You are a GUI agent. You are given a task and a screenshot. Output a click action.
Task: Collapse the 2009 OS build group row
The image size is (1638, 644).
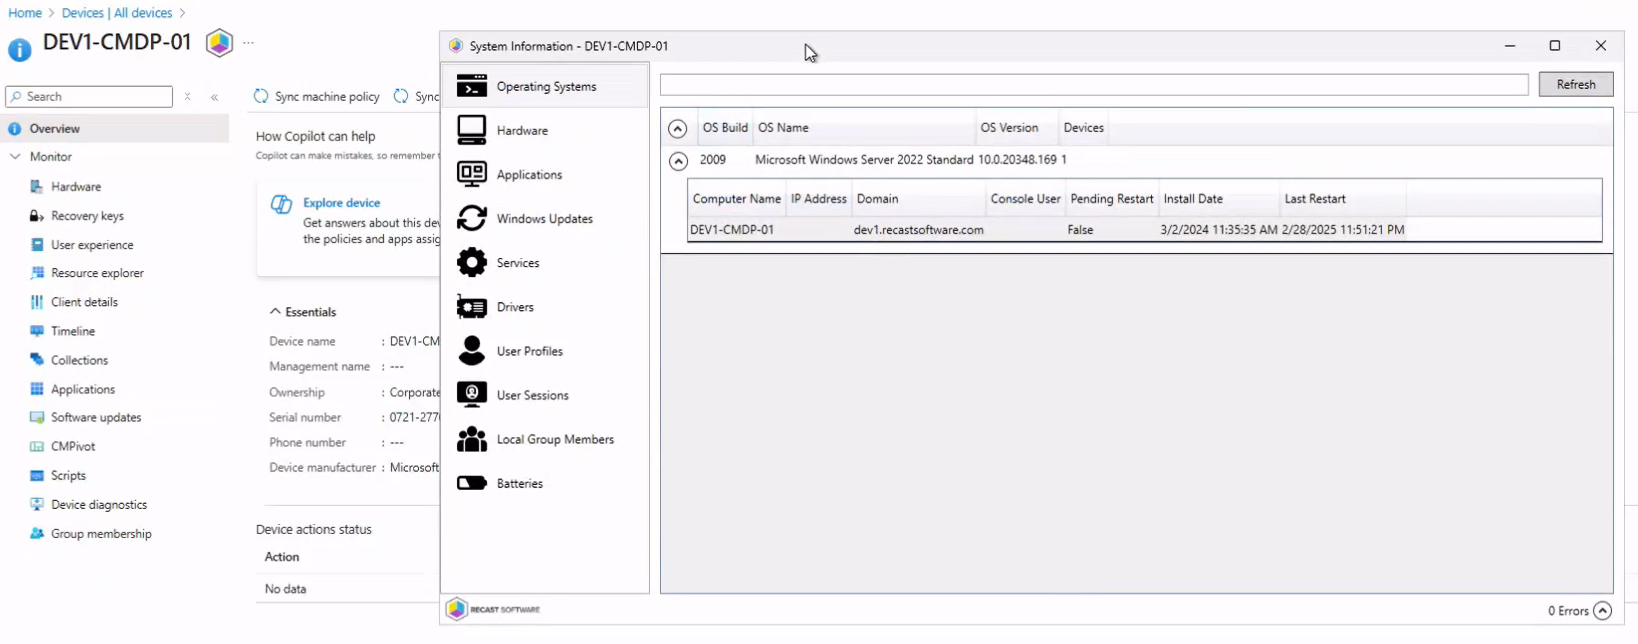pyautogui.click(x=678, y=160)
